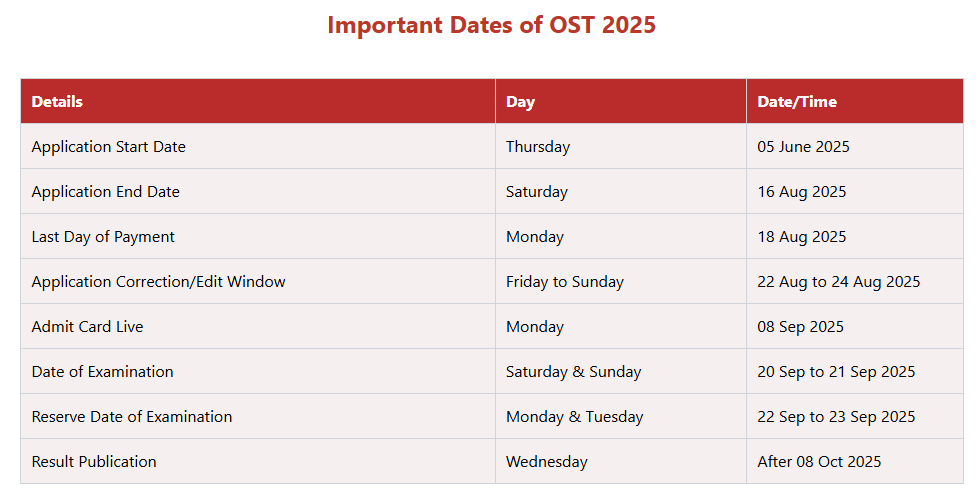Click the Saturday & Sunday day cell
The image size is (980, 498).
pyautogui.click(x=573, y=372)
